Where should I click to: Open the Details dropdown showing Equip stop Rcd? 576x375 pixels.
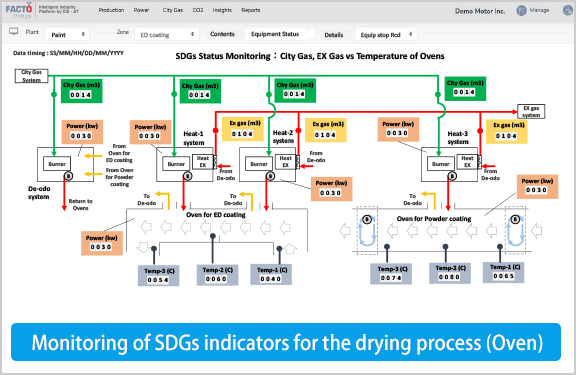386,35
